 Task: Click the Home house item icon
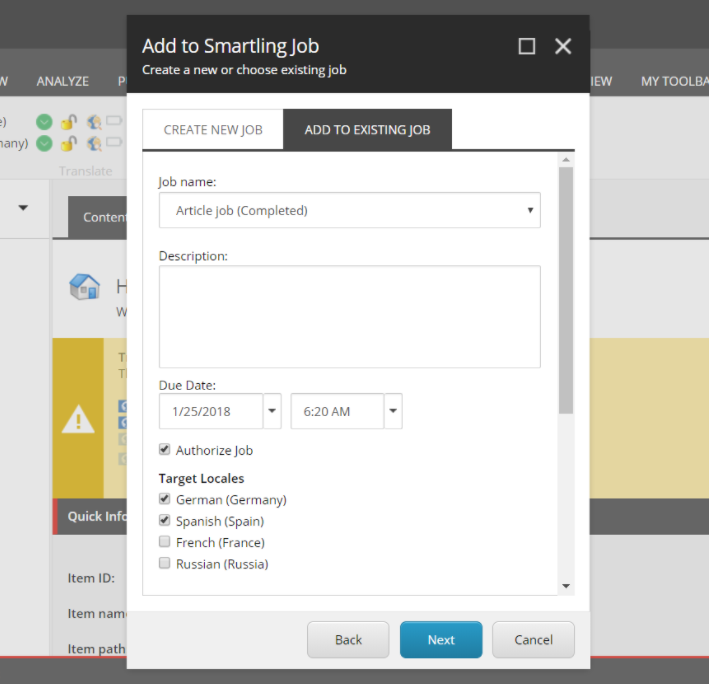click(x=85, y=287)
